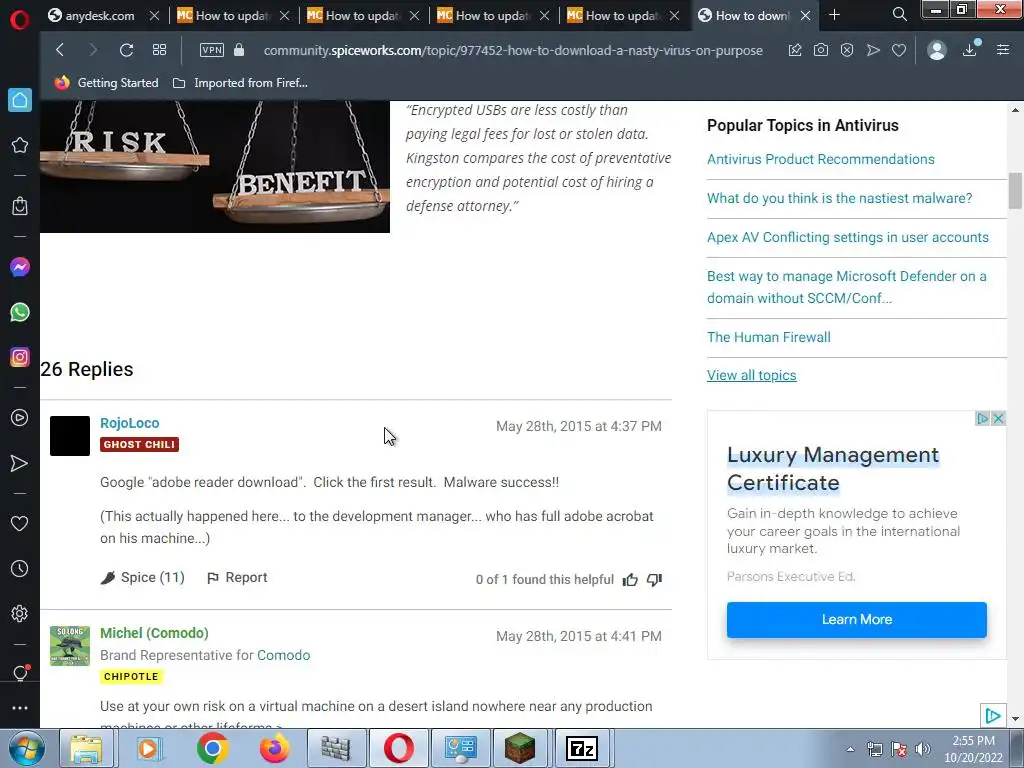Open 'What do you think is the nastiest malware?'
Image resolution: width=1024 pixels, height=768 pixels.
839,199
